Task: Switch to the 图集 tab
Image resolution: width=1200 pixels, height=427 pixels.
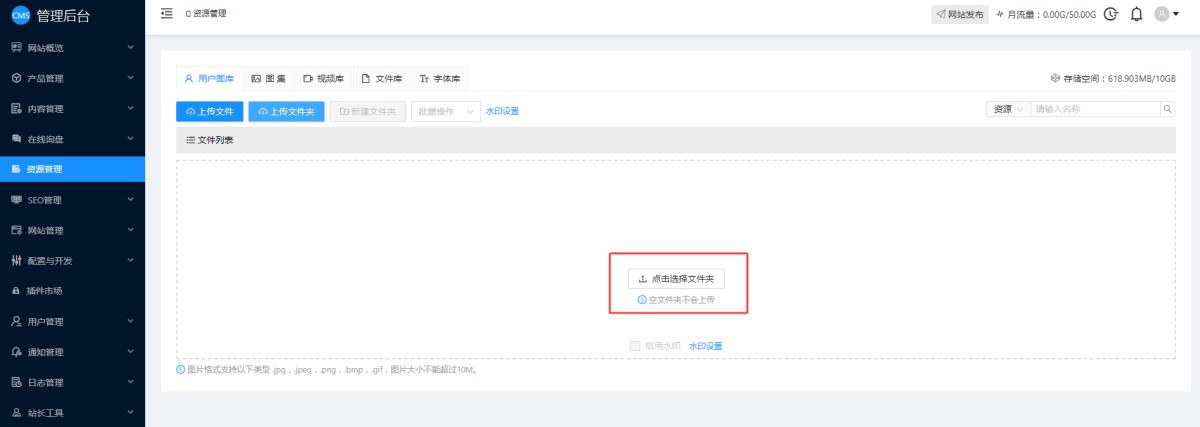Action: point(268,78)
